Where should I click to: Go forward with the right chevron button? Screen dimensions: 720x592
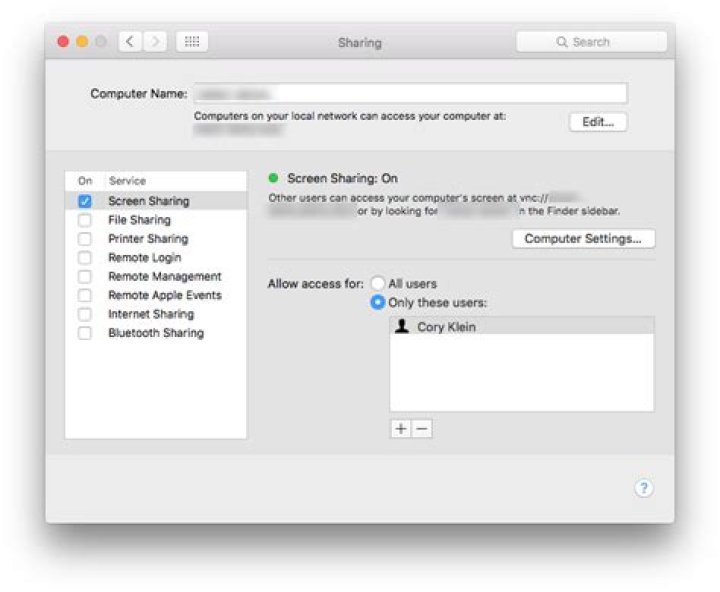pyautogui.click(x=155, y=42)
